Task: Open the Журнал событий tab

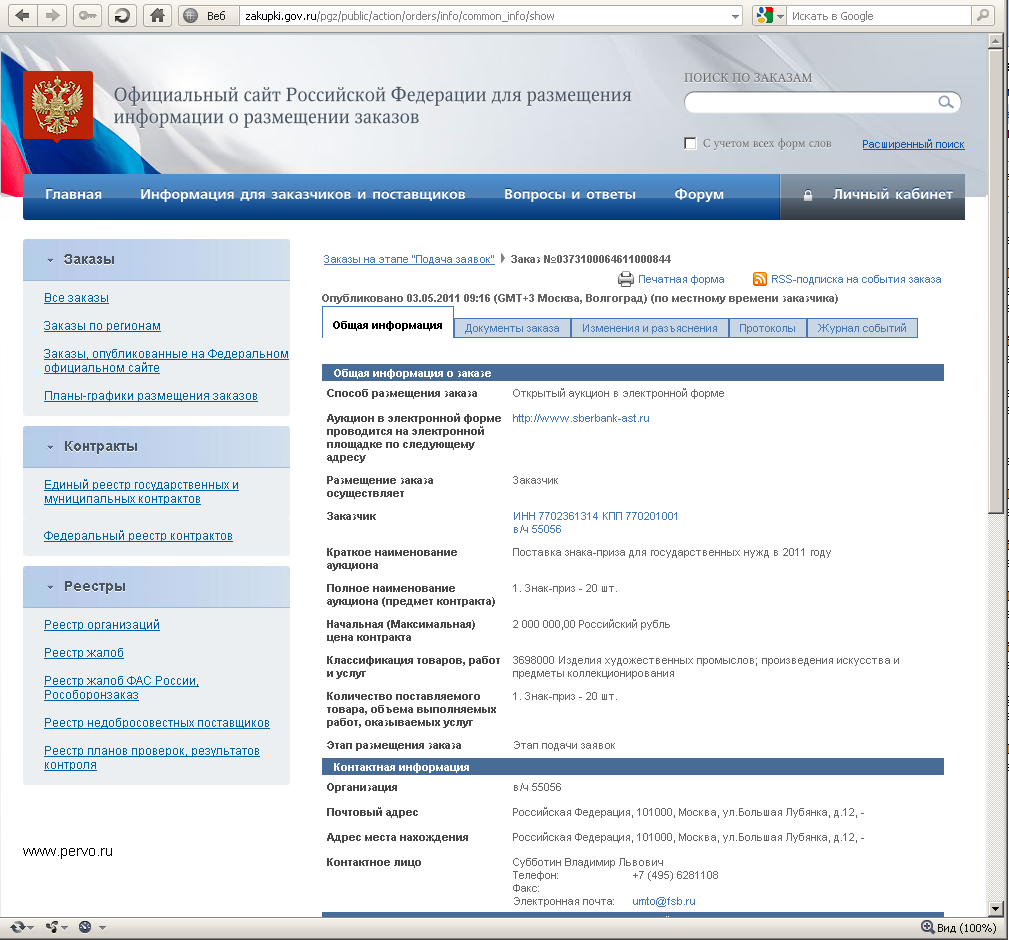Action: (861, 328)
